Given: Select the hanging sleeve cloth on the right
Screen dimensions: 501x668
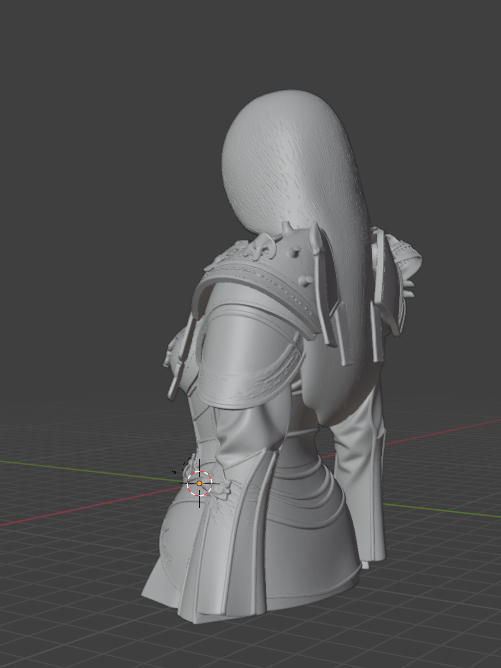Looking at the screenshot, I should pos(360,481).
